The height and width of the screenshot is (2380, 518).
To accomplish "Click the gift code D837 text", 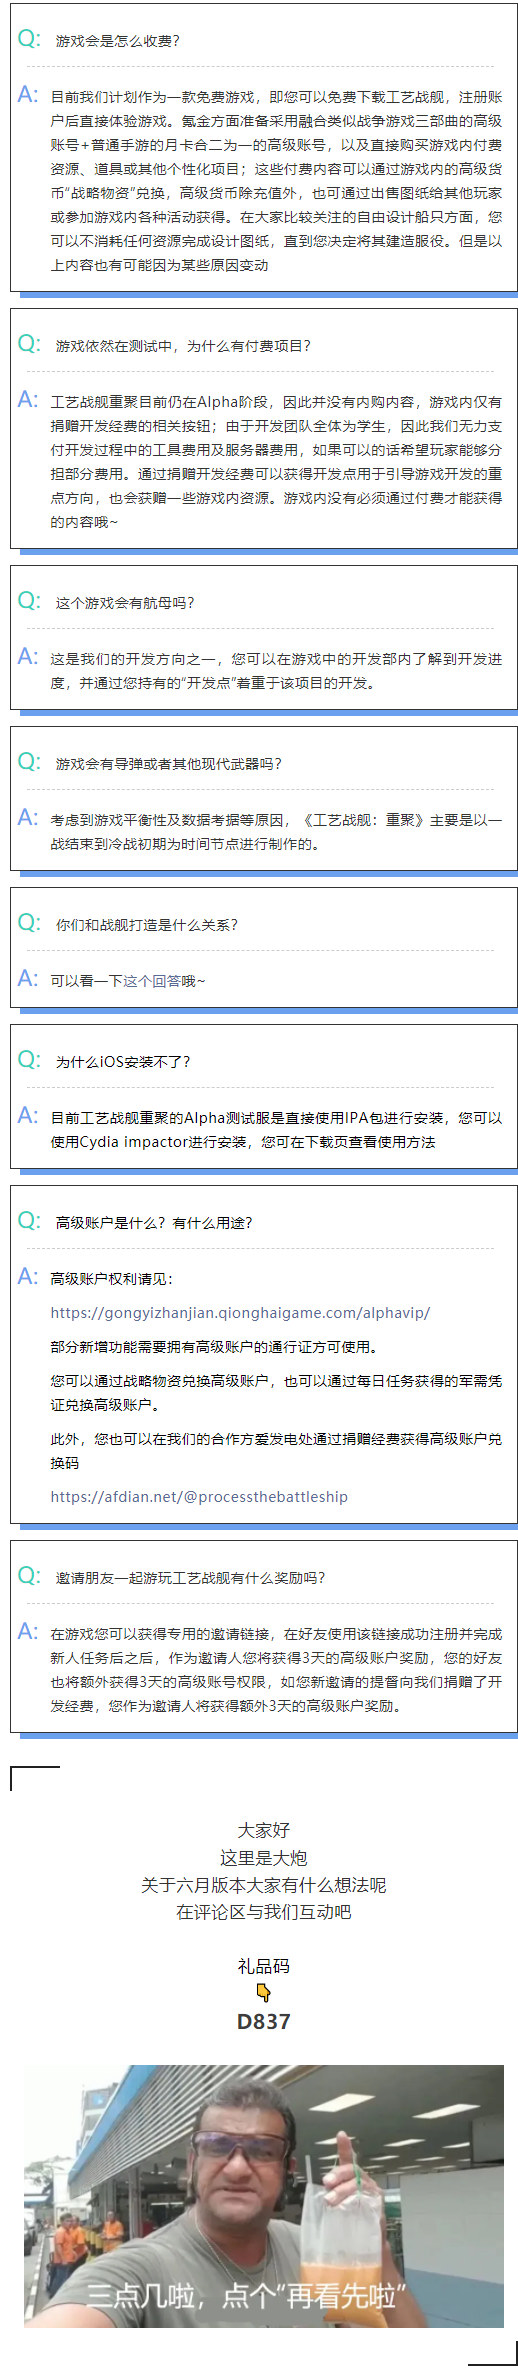I will tap(264, 2021).
